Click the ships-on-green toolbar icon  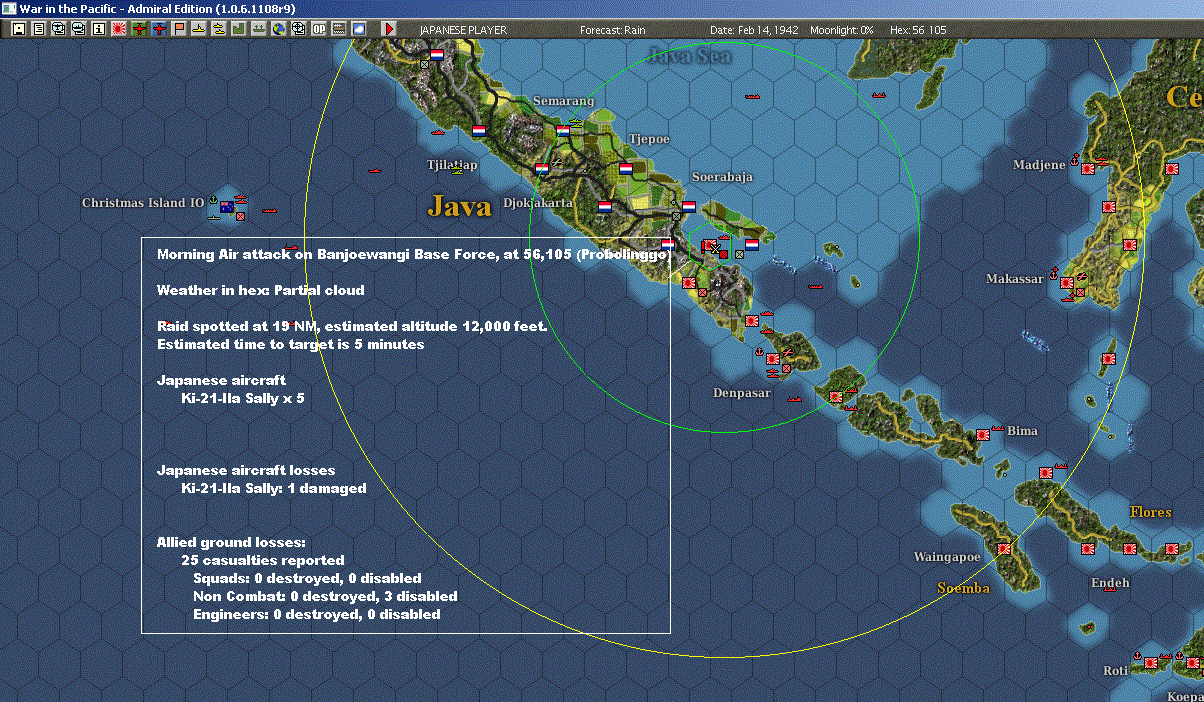tap(259, 29)
